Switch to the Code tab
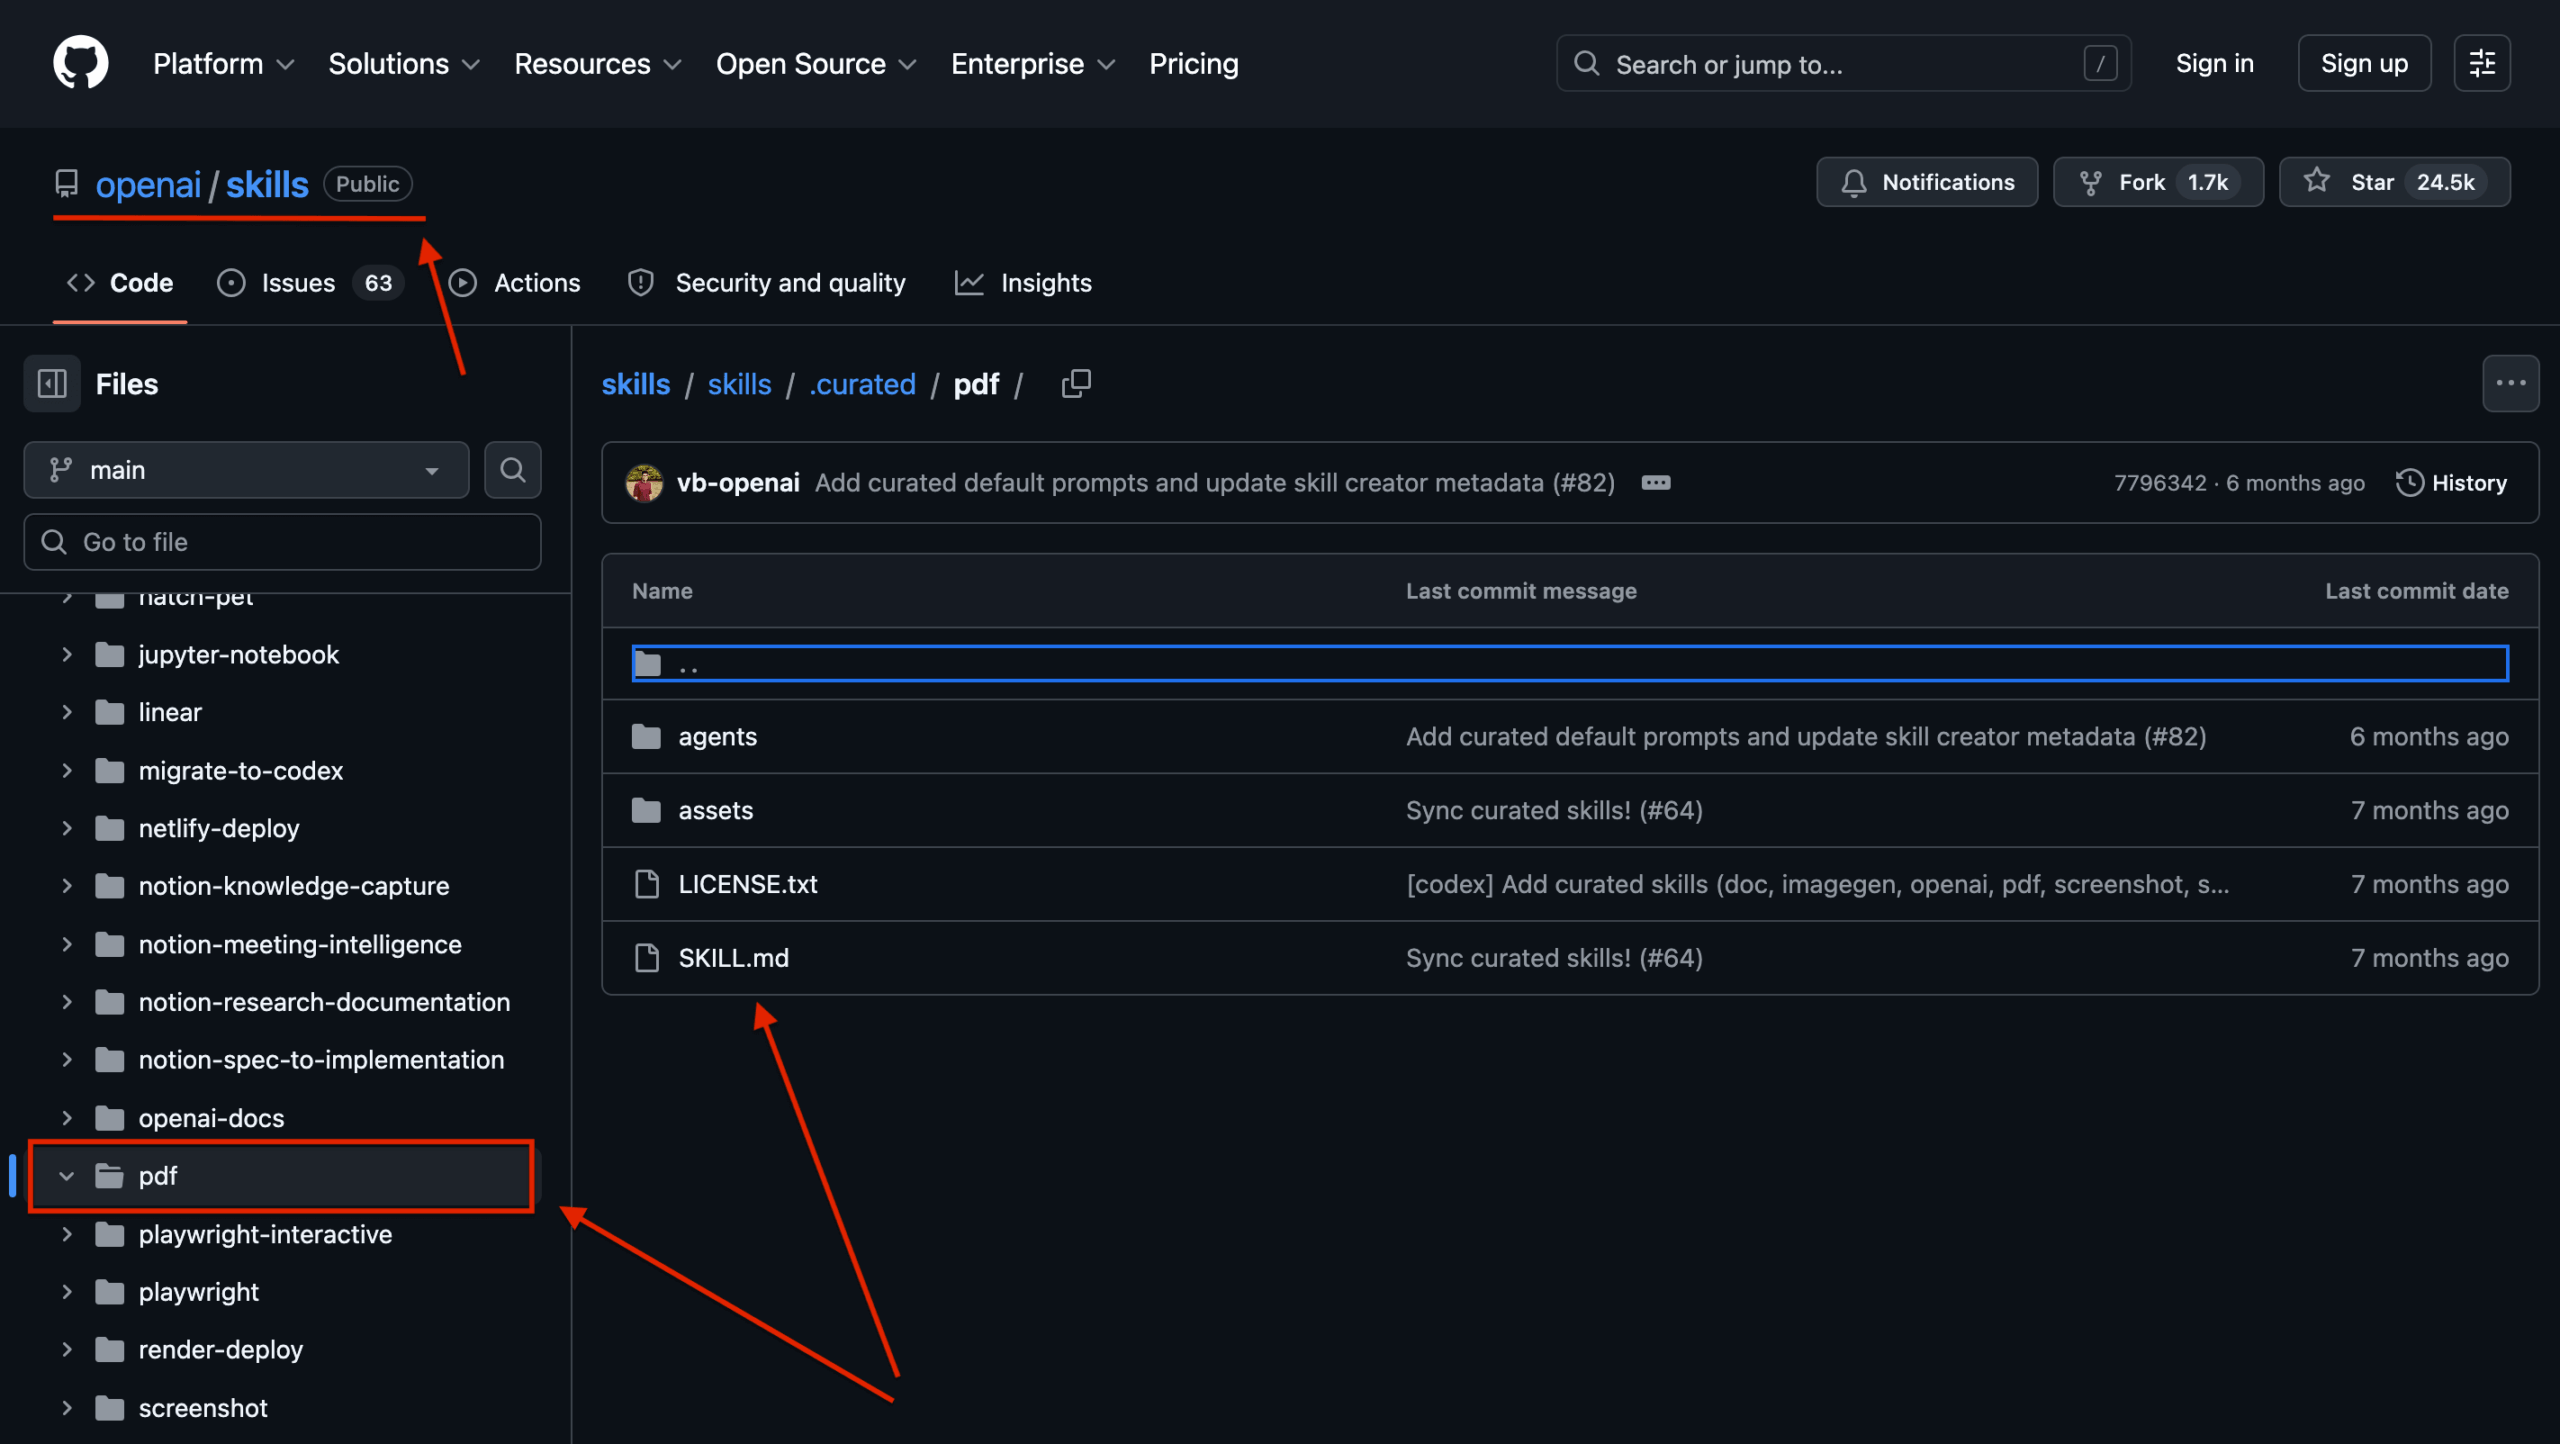The width and height of the screenshot is (2560, 1444). click(119, 283)
